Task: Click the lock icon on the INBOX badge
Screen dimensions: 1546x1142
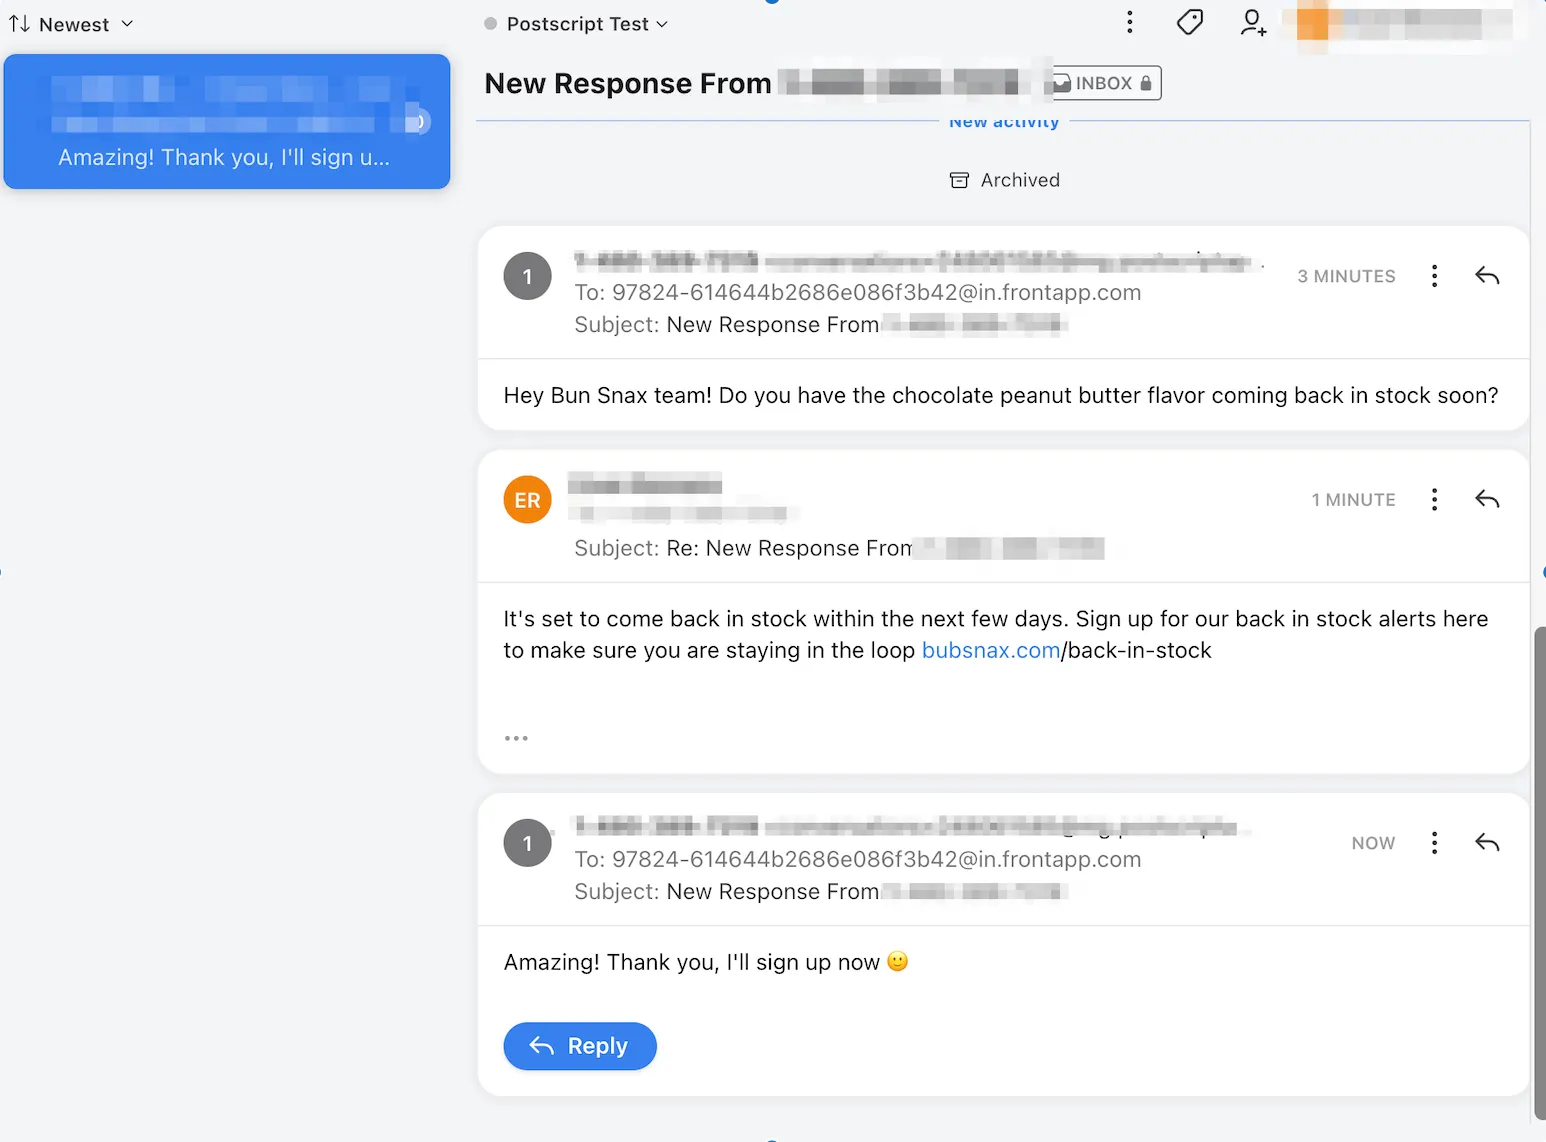Action: [1146, 83]
